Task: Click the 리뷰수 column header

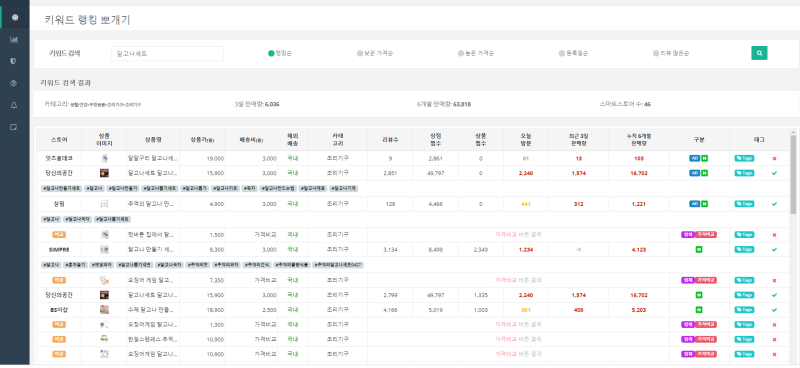Action: click(390, 139)
